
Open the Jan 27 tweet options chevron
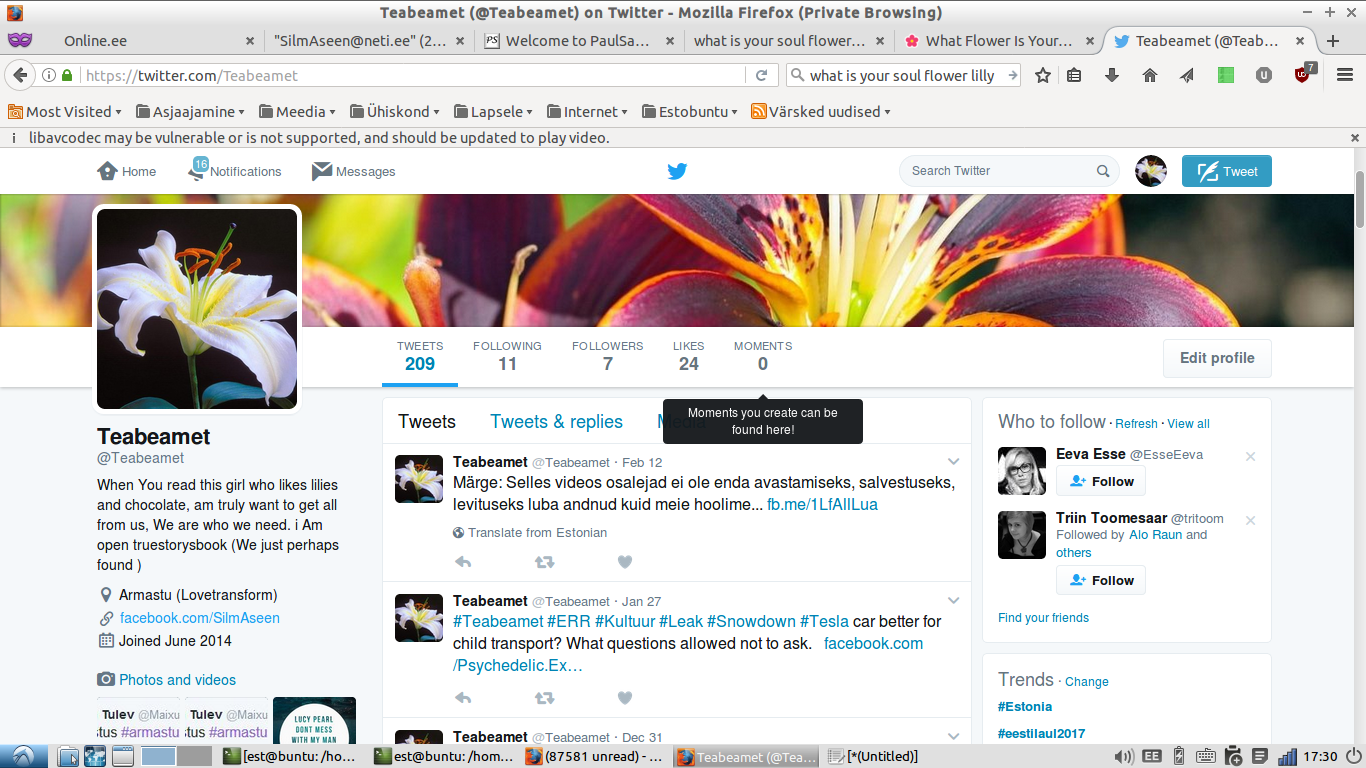point(953,601)
